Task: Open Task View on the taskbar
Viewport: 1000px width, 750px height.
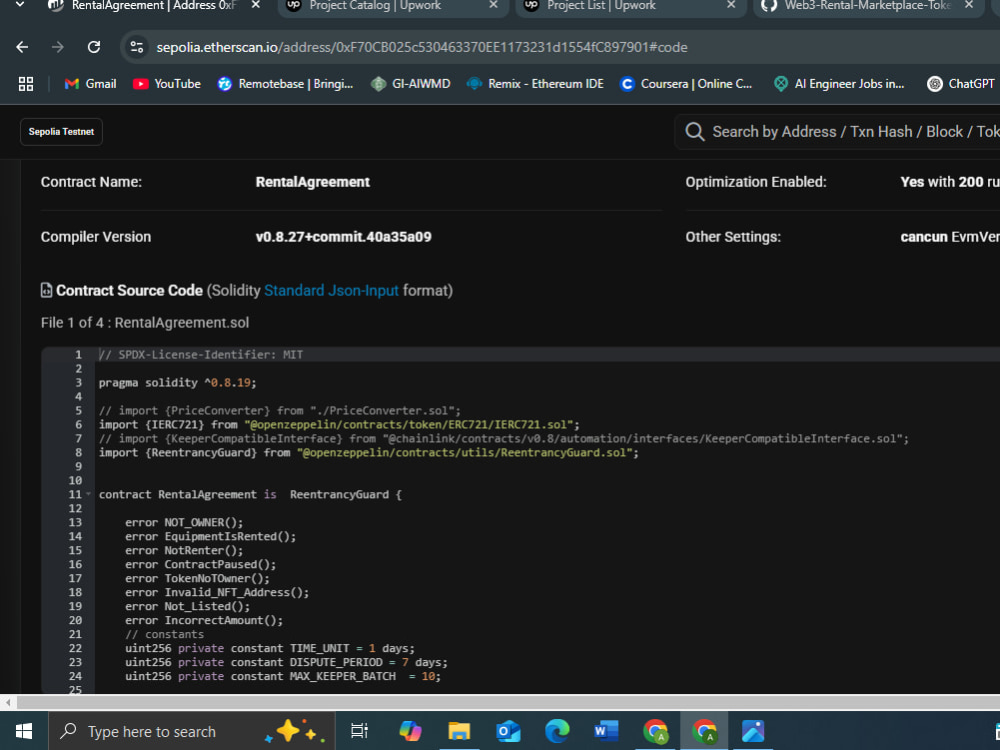Action: click(360, 731)
